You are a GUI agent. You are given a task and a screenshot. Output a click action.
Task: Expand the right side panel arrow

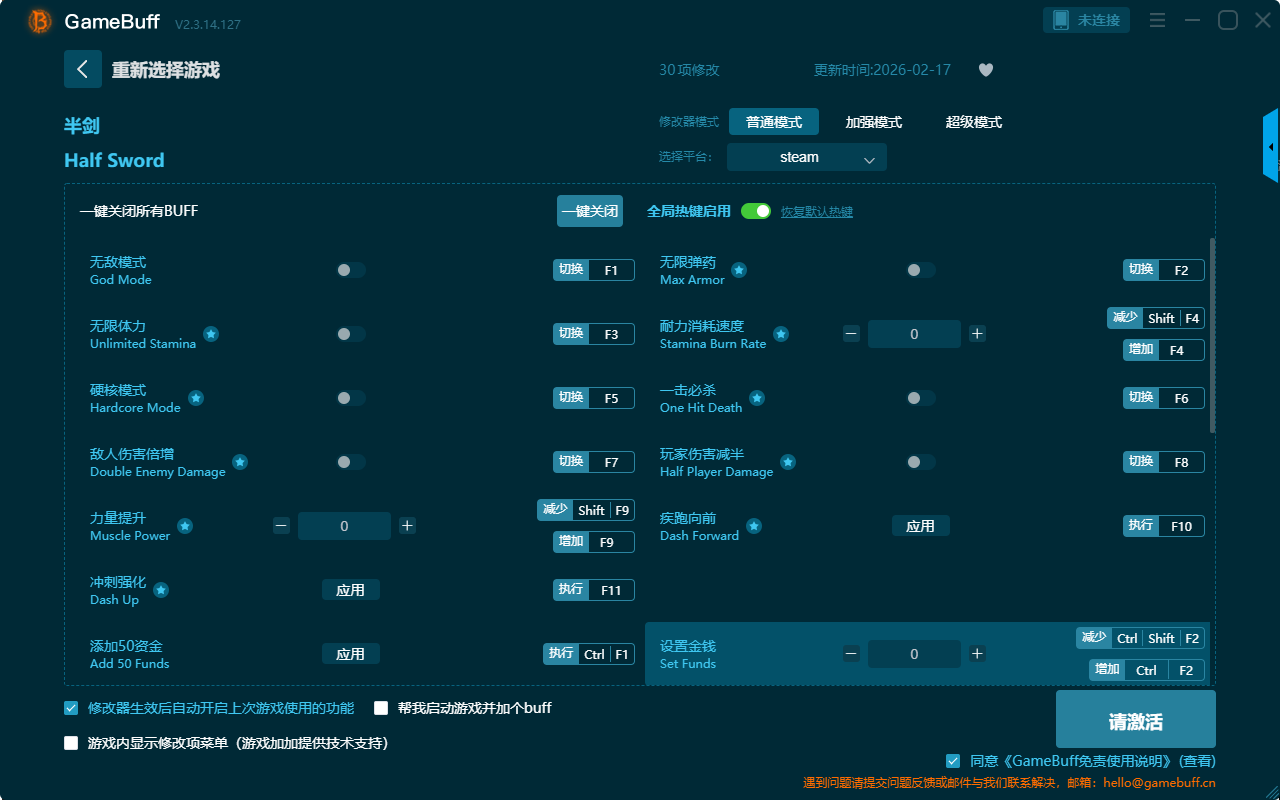click(x=1271, y=147)
